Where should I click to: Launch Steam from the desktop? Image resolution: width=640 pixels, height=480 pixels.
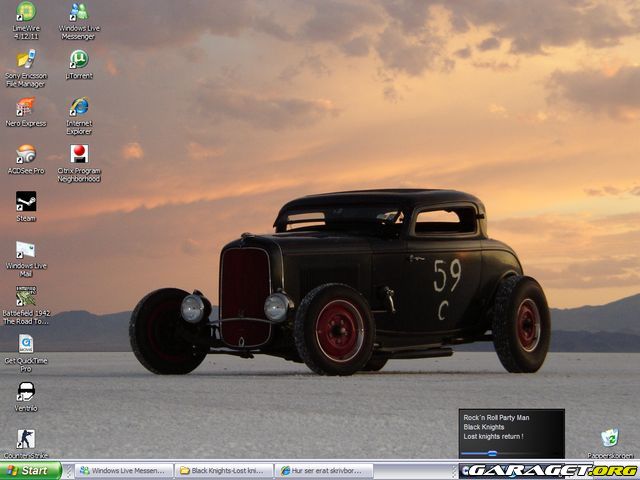click(26, 201)
